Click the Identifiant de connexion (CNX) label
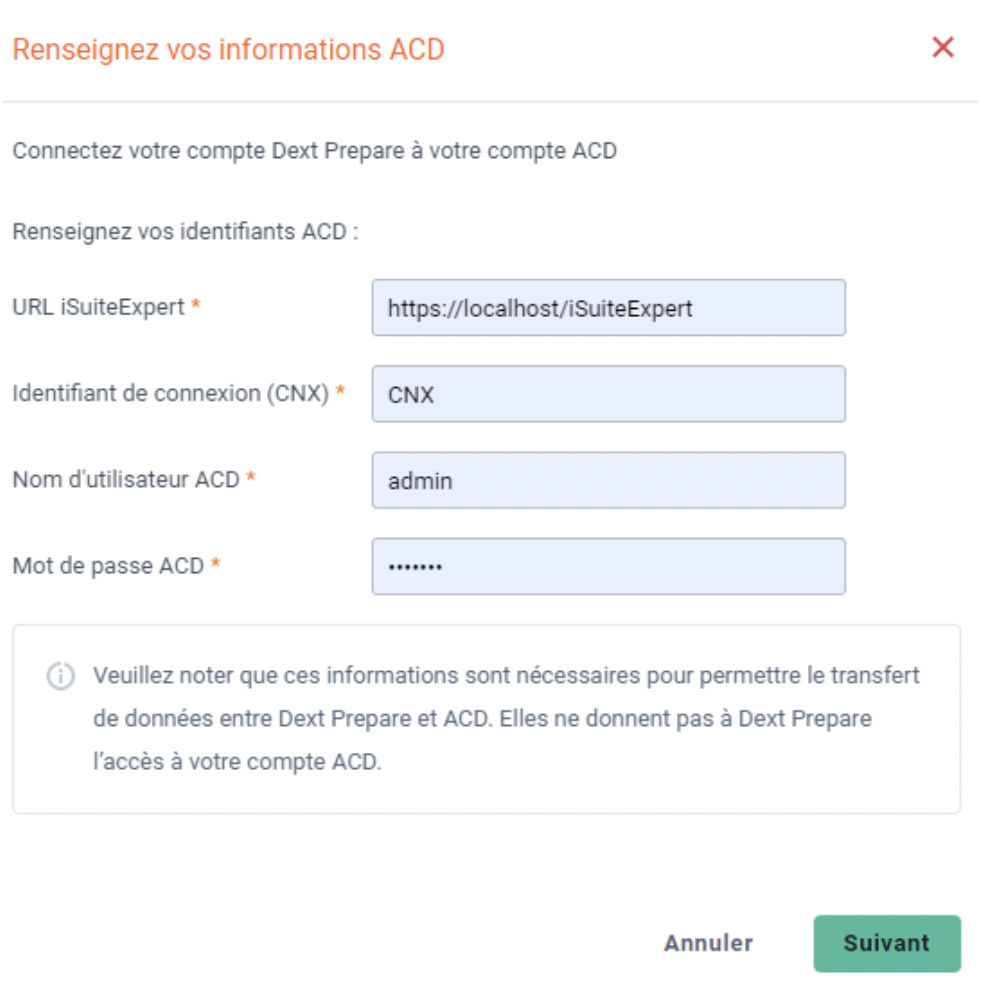The width and height of the screenshot is (982, 984). (x=171, y=393)
